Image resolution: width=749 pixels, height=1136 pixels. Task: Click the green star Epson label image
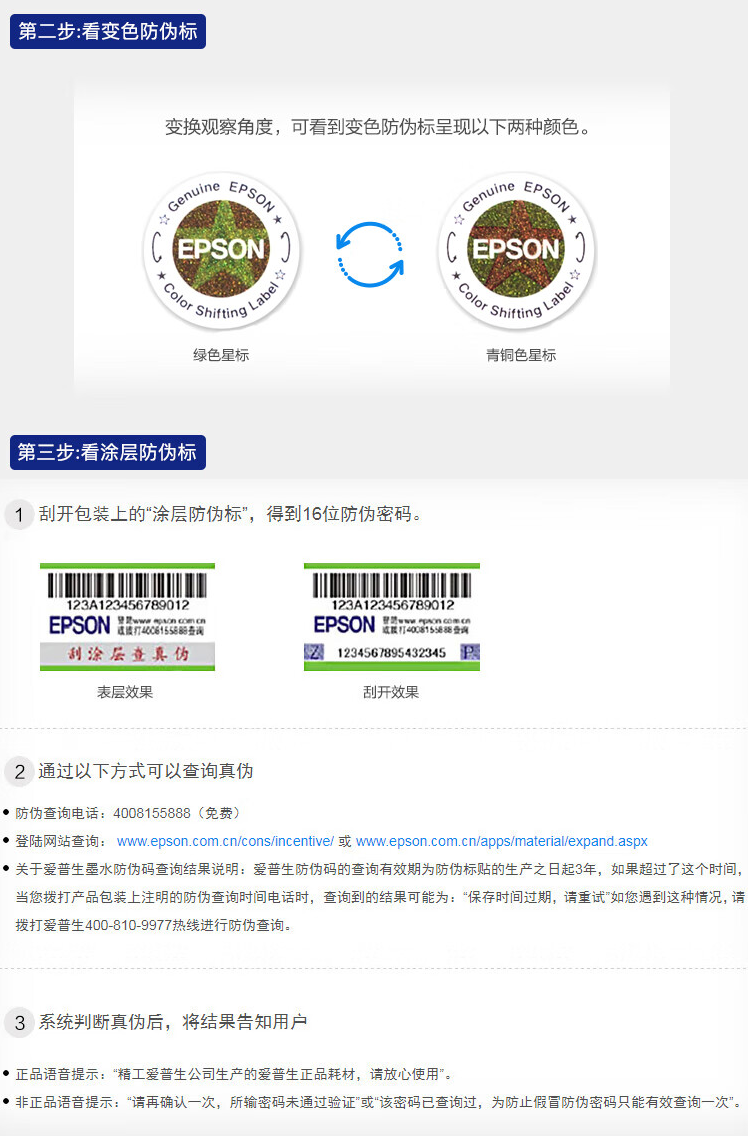(x=222, y=250)
